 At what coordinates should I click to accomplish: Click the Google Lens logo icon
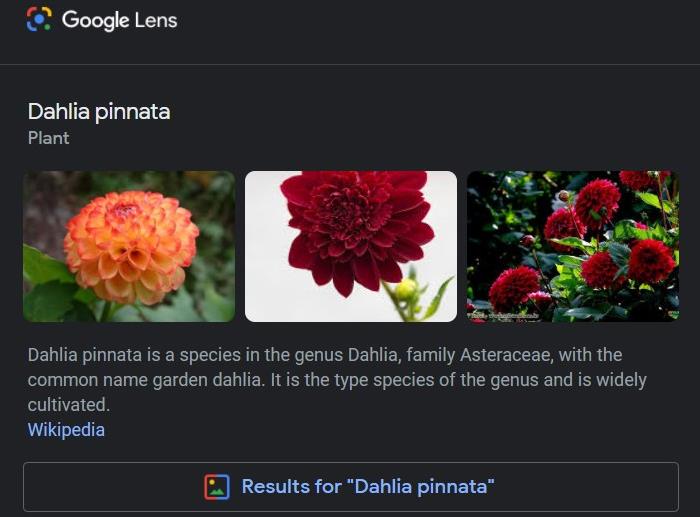(x=39, y=19)
